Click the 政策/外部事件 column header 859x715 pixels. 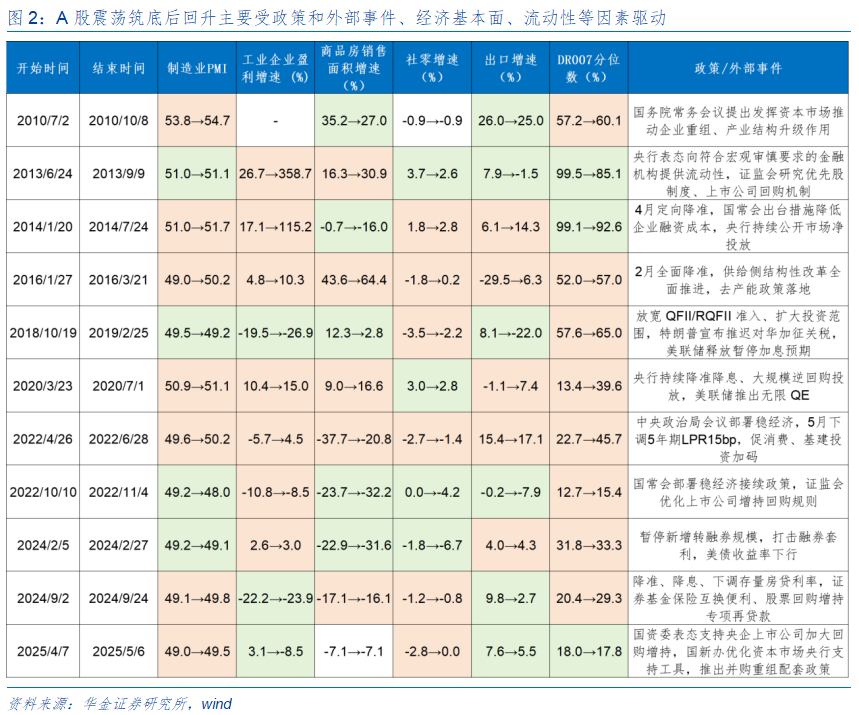(738, 68)
